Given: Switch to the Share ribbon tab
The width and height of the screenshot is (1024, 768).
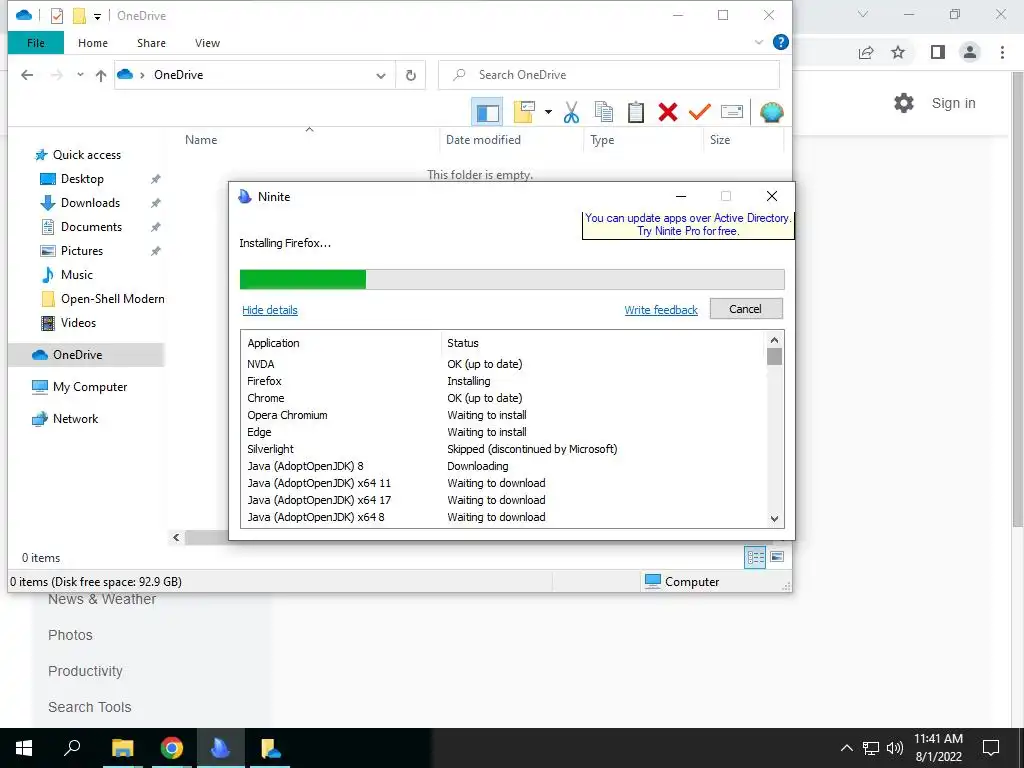Looking at the screenshot, I should point(151,43).
